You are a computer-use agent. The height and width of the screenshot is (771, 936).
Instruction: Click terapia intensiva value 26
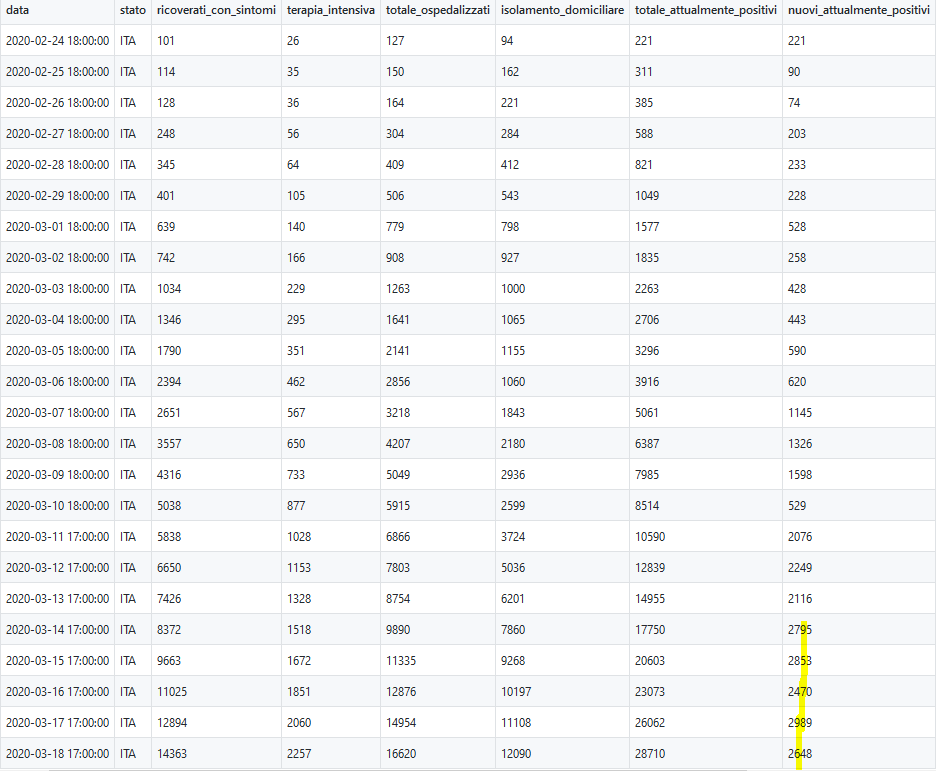click(293, 41)
